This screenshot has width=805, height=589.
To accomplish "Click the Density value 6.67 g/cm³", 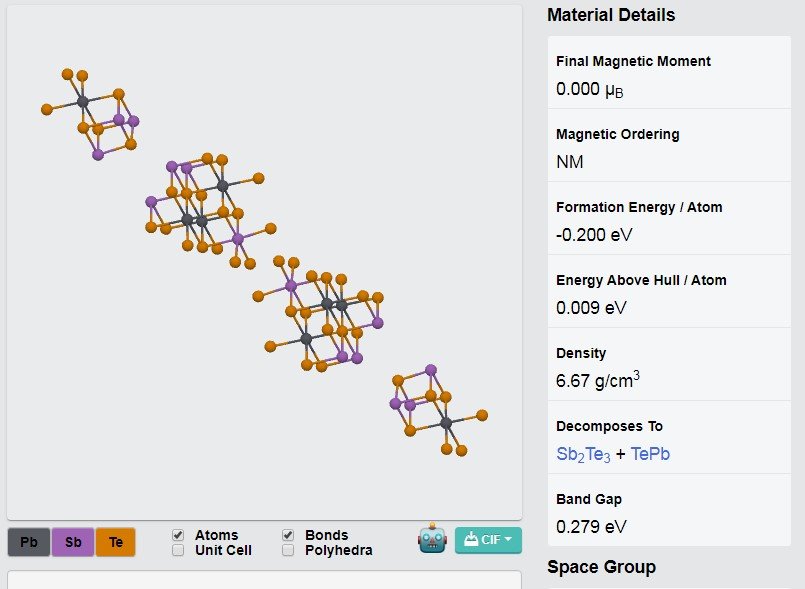I will tap(598, 381).
